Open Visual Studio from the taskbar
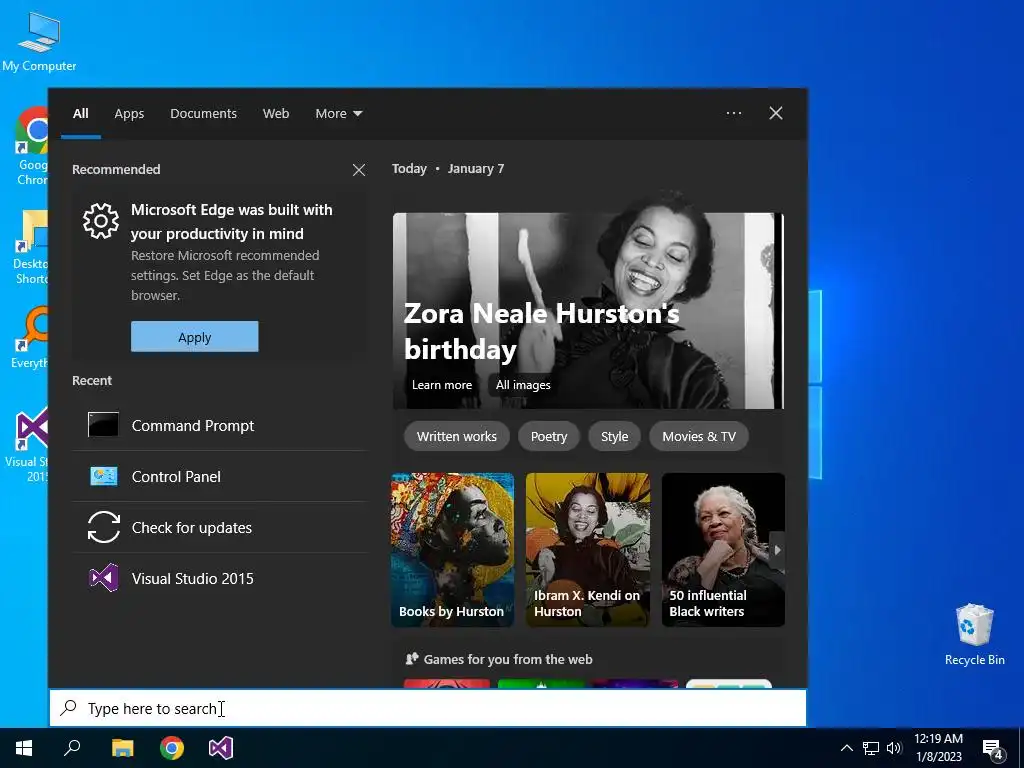Image resolution: width=1024 pixels, height=768 pixels. click(x=221, y=748)
